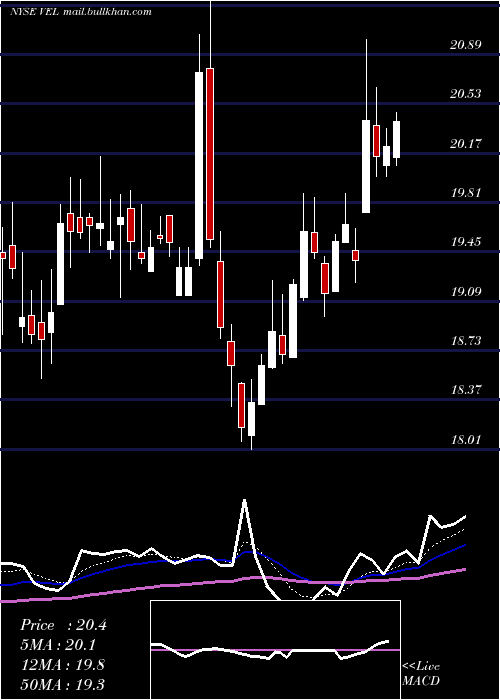Click the last white candlestick on the right
Image resolution: width=500 pixels, height=700 pixels.
point(396,139)
